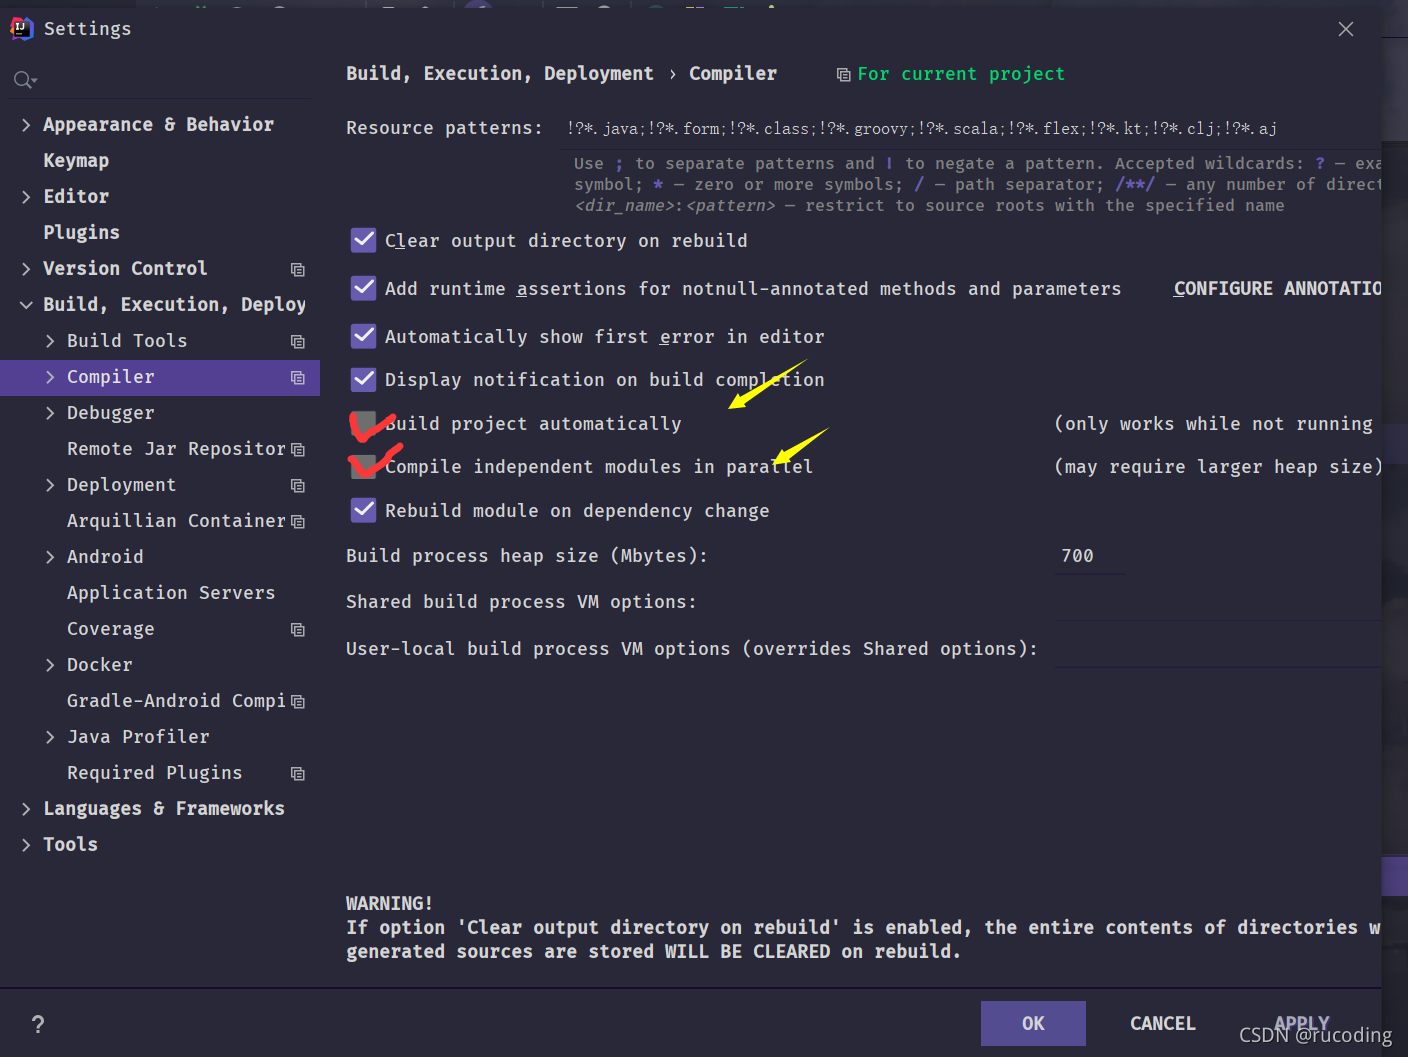Expand Languages & Frameworks section
Viewport: 1408px width, 1057px height.
point(26,809)
